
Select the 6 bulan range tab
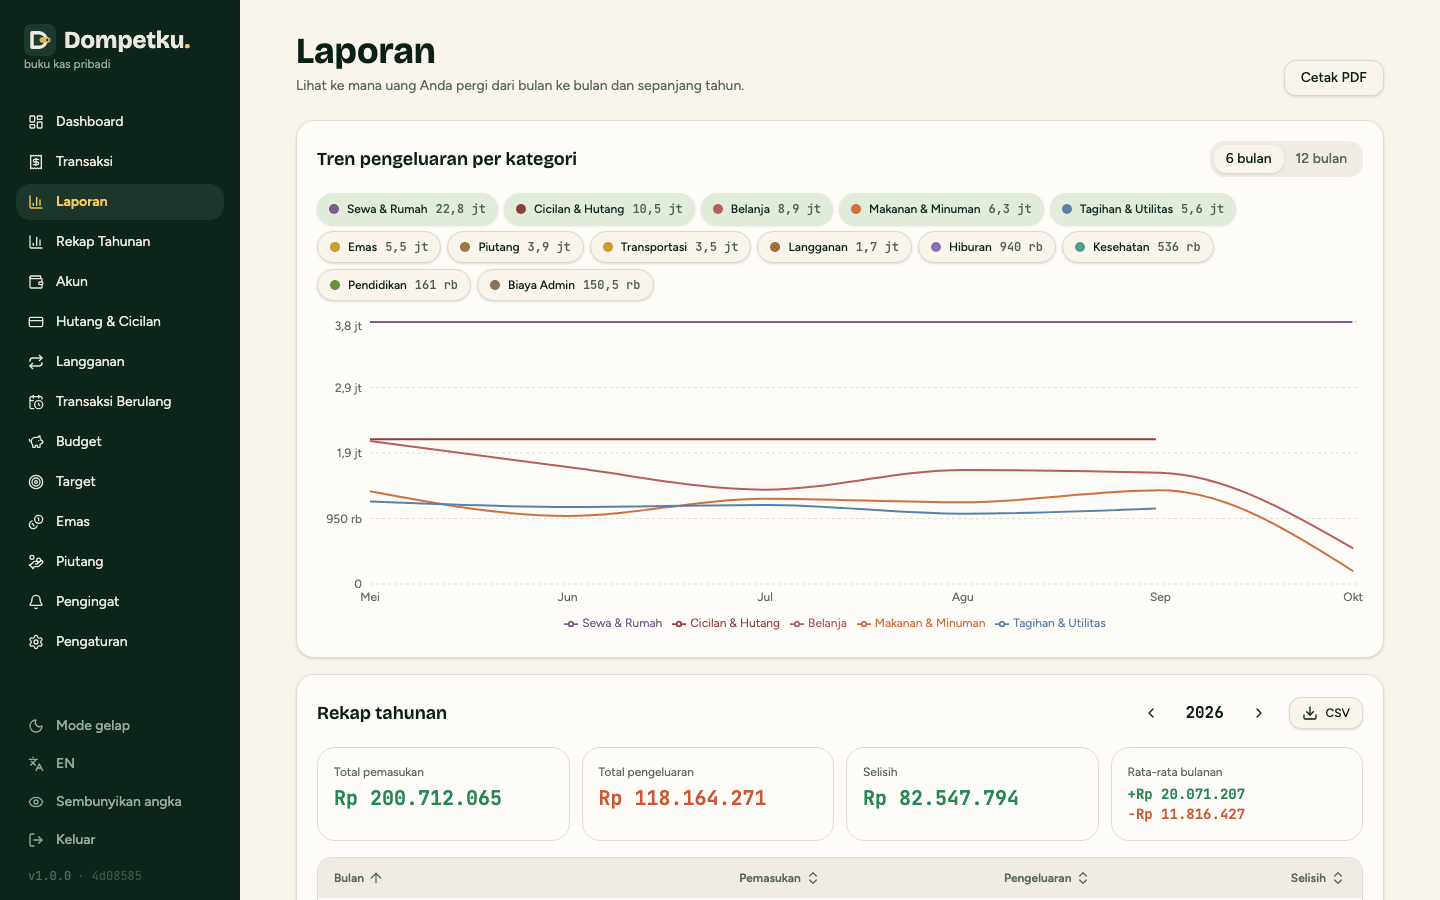(x=1248, y=159)
